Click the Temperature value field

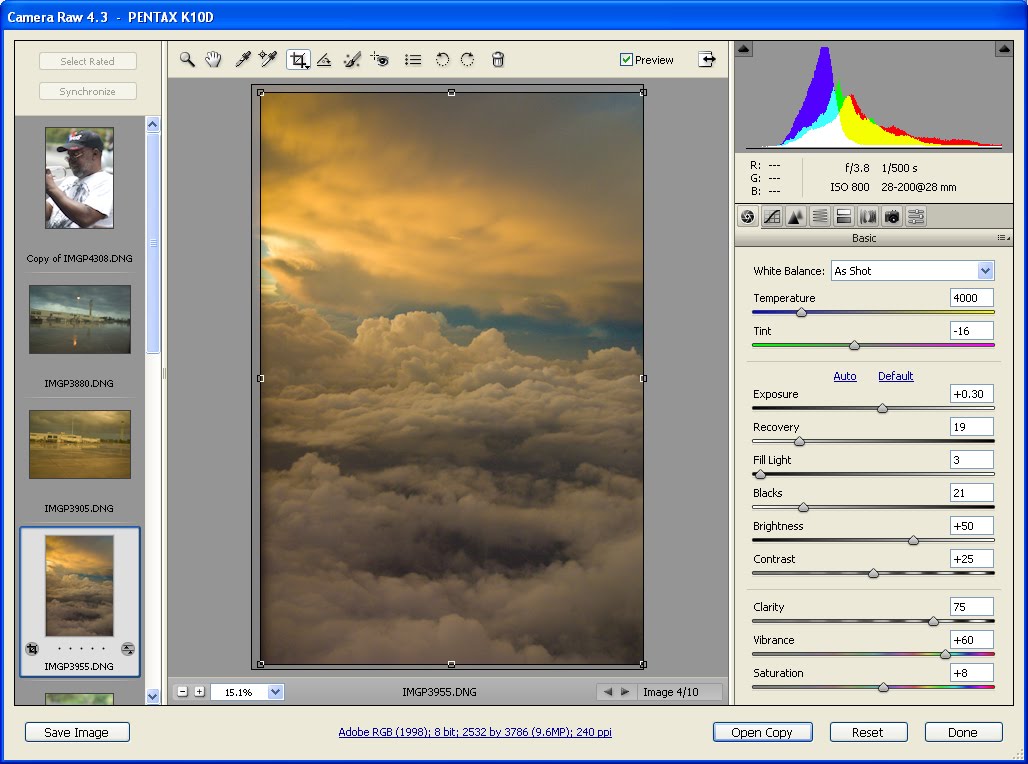[x=972, y=298]
